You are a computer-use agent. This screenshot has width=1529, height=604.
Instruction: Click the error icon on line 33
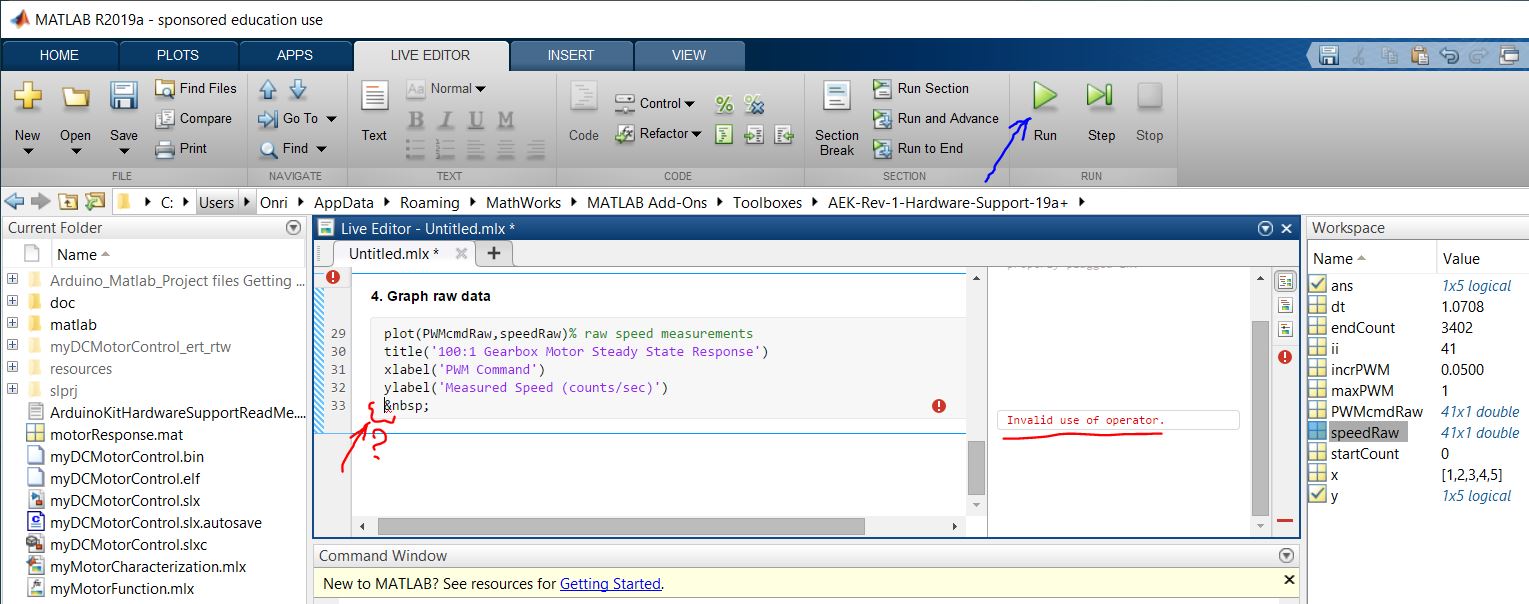click(x=939, y=406)
